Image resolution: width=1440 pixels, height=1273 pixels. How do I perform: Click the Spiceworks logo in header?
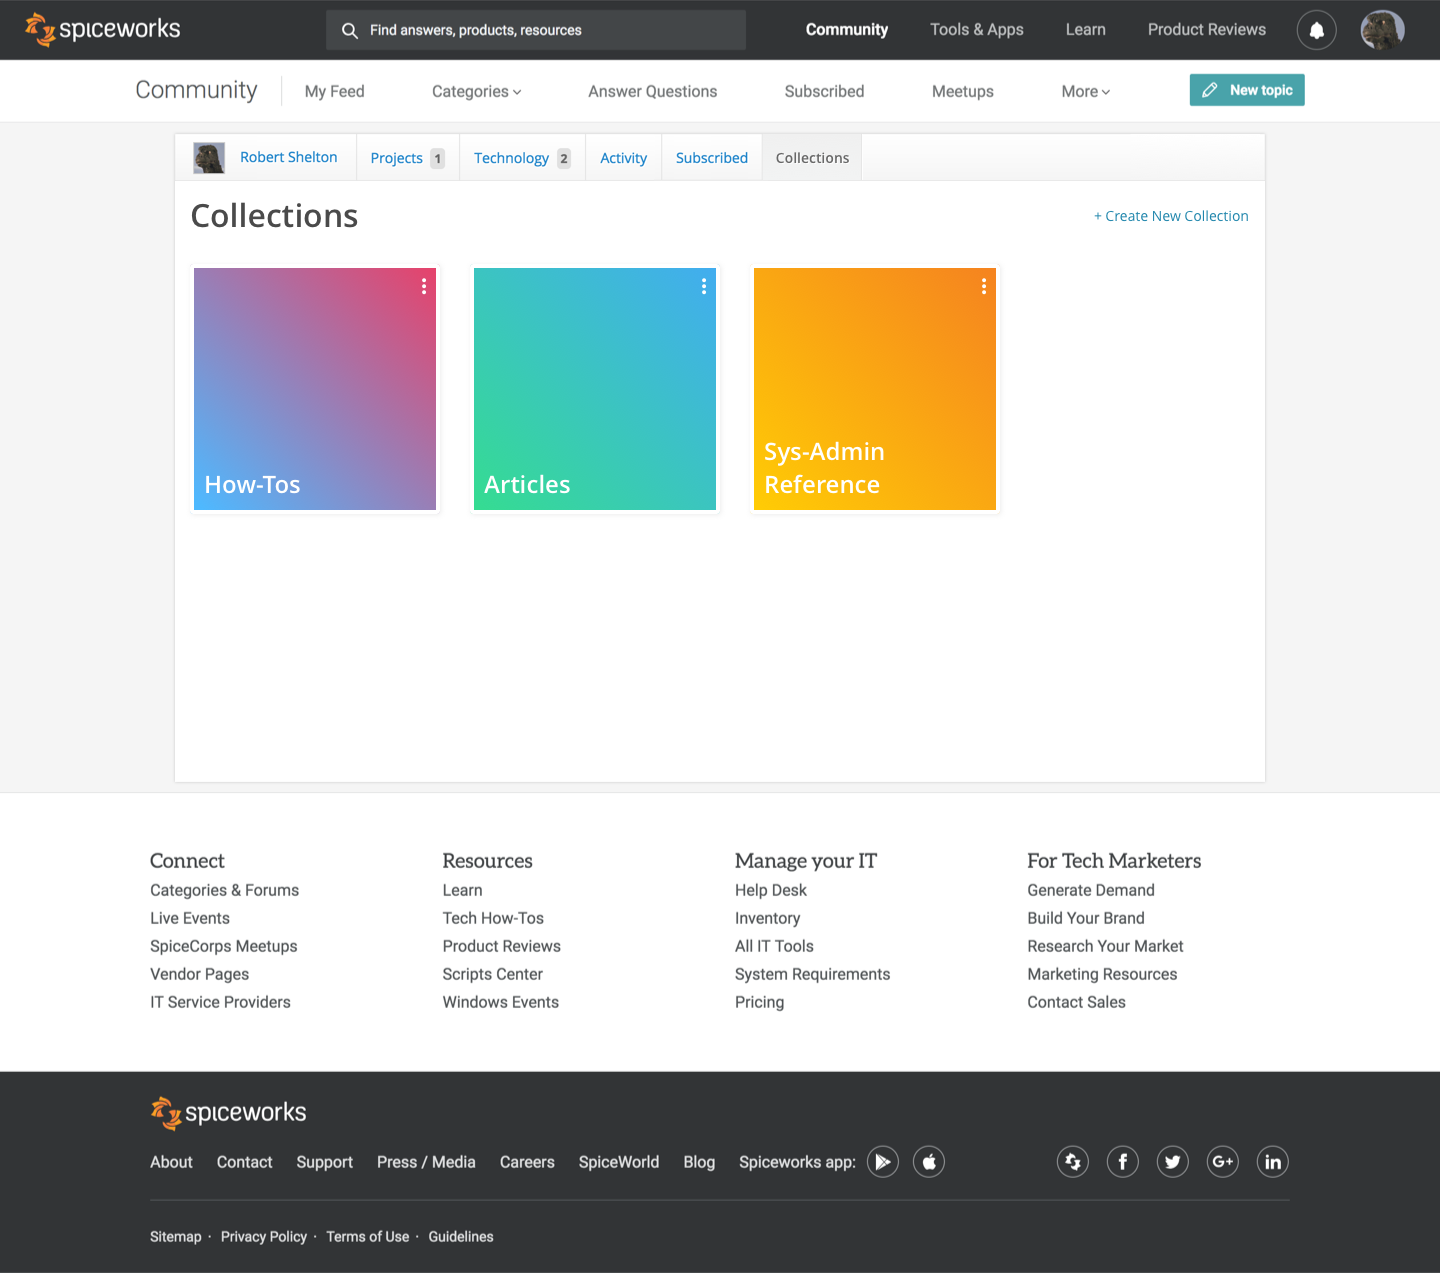point(103,29)
